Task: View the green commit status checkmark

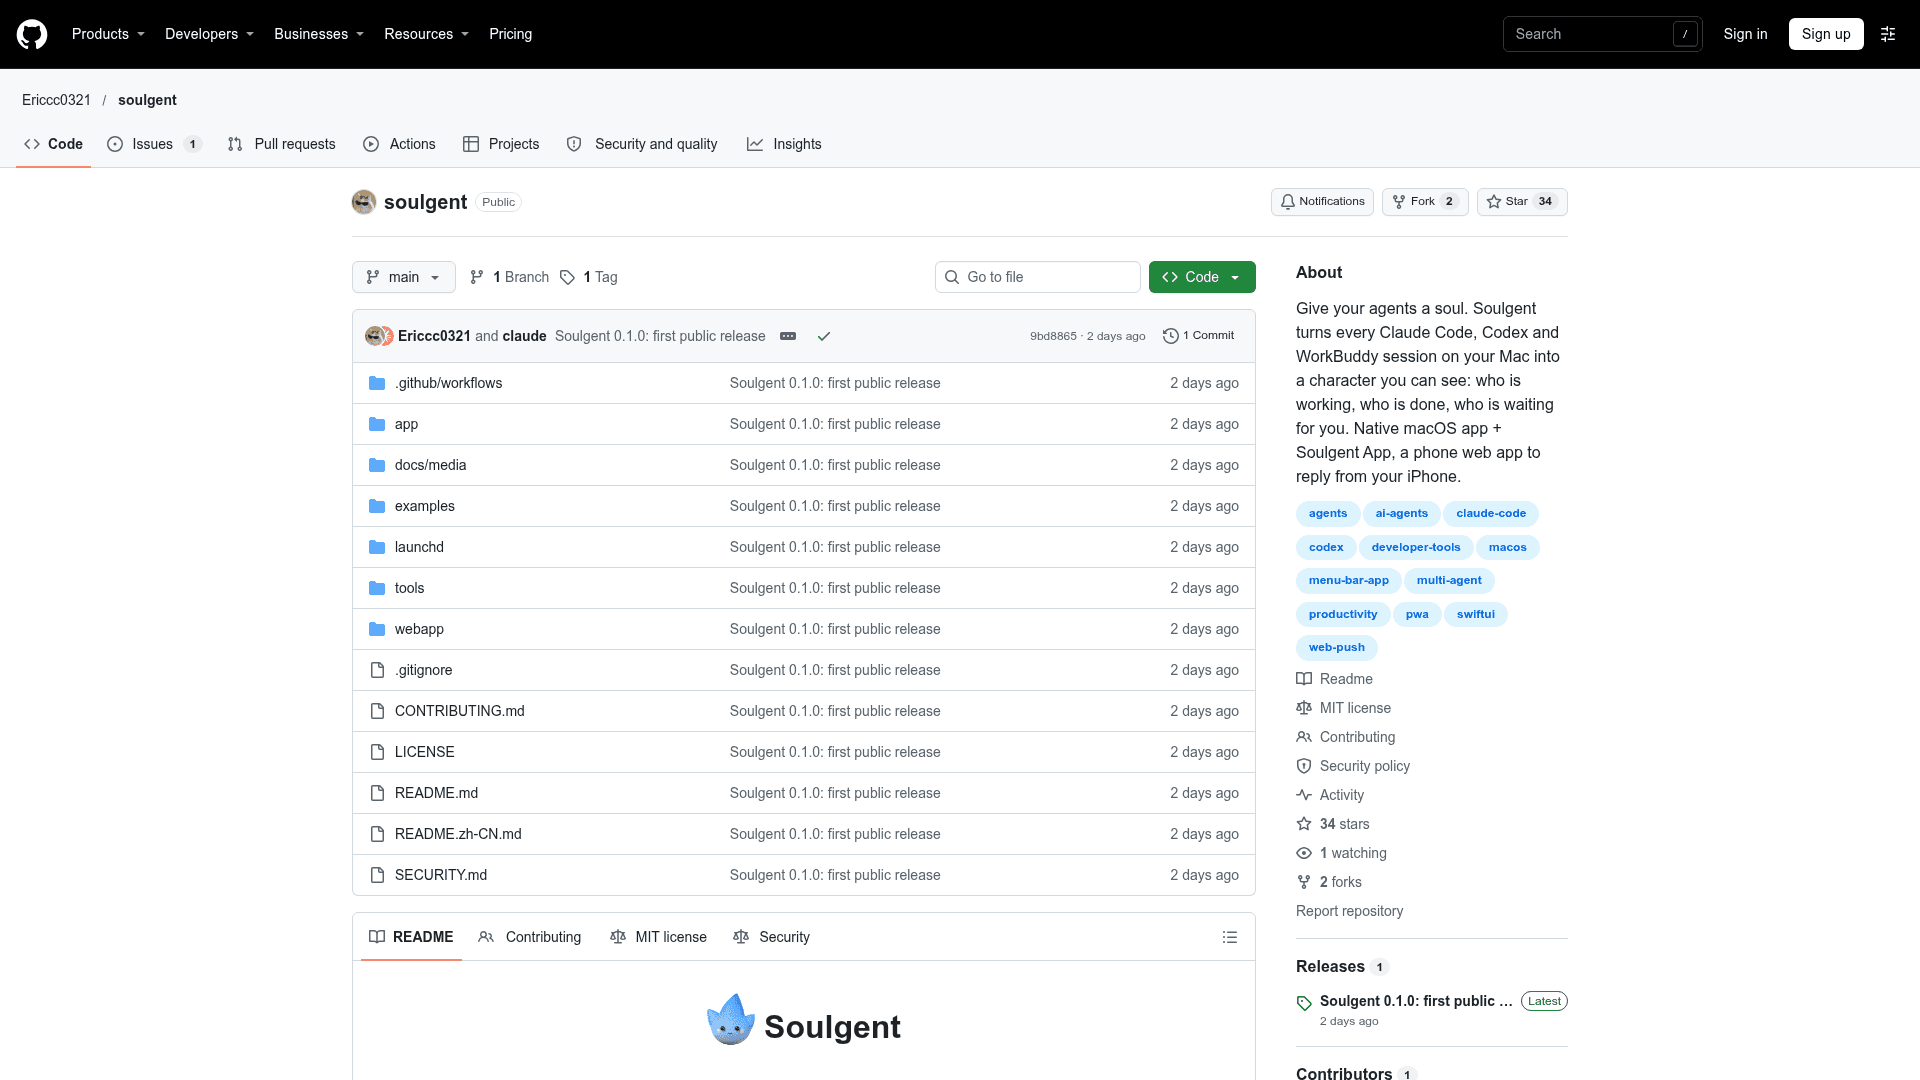Action: 824,336
